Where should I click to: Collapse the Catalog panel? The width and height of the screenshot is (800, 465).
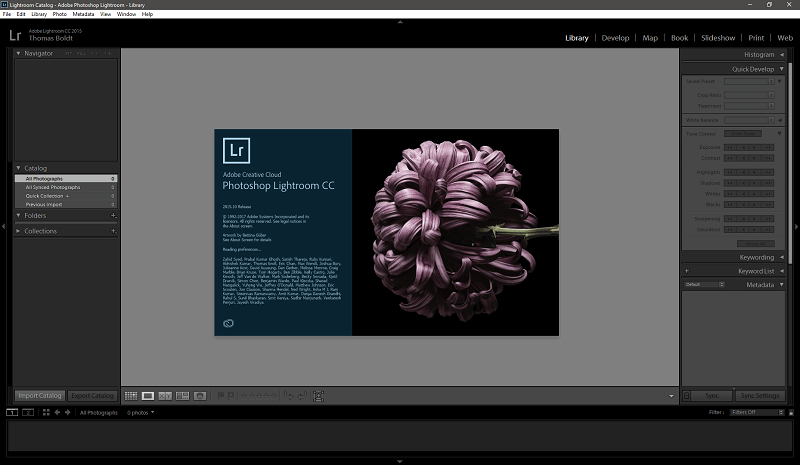coord(18,168)
